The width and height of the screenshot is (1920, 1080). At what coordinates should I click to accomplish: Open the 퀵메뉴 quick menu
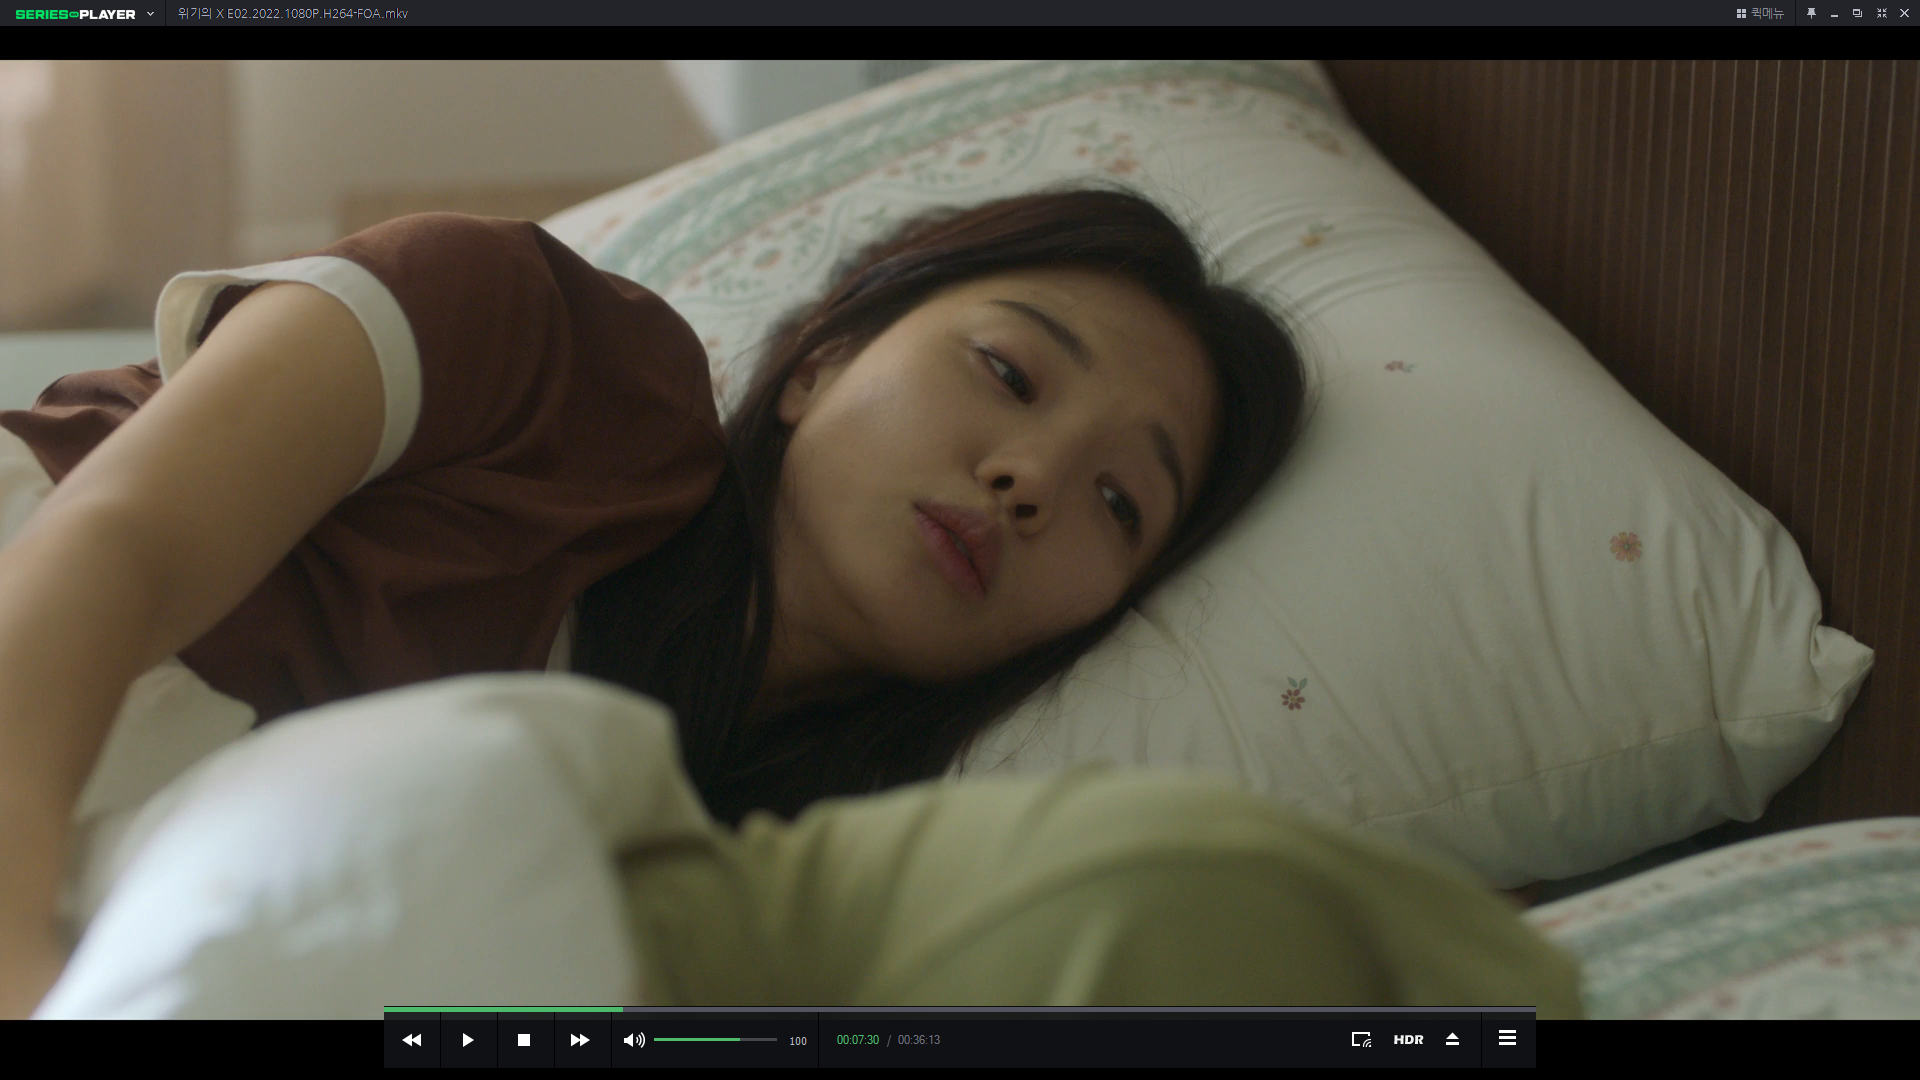1760,14
